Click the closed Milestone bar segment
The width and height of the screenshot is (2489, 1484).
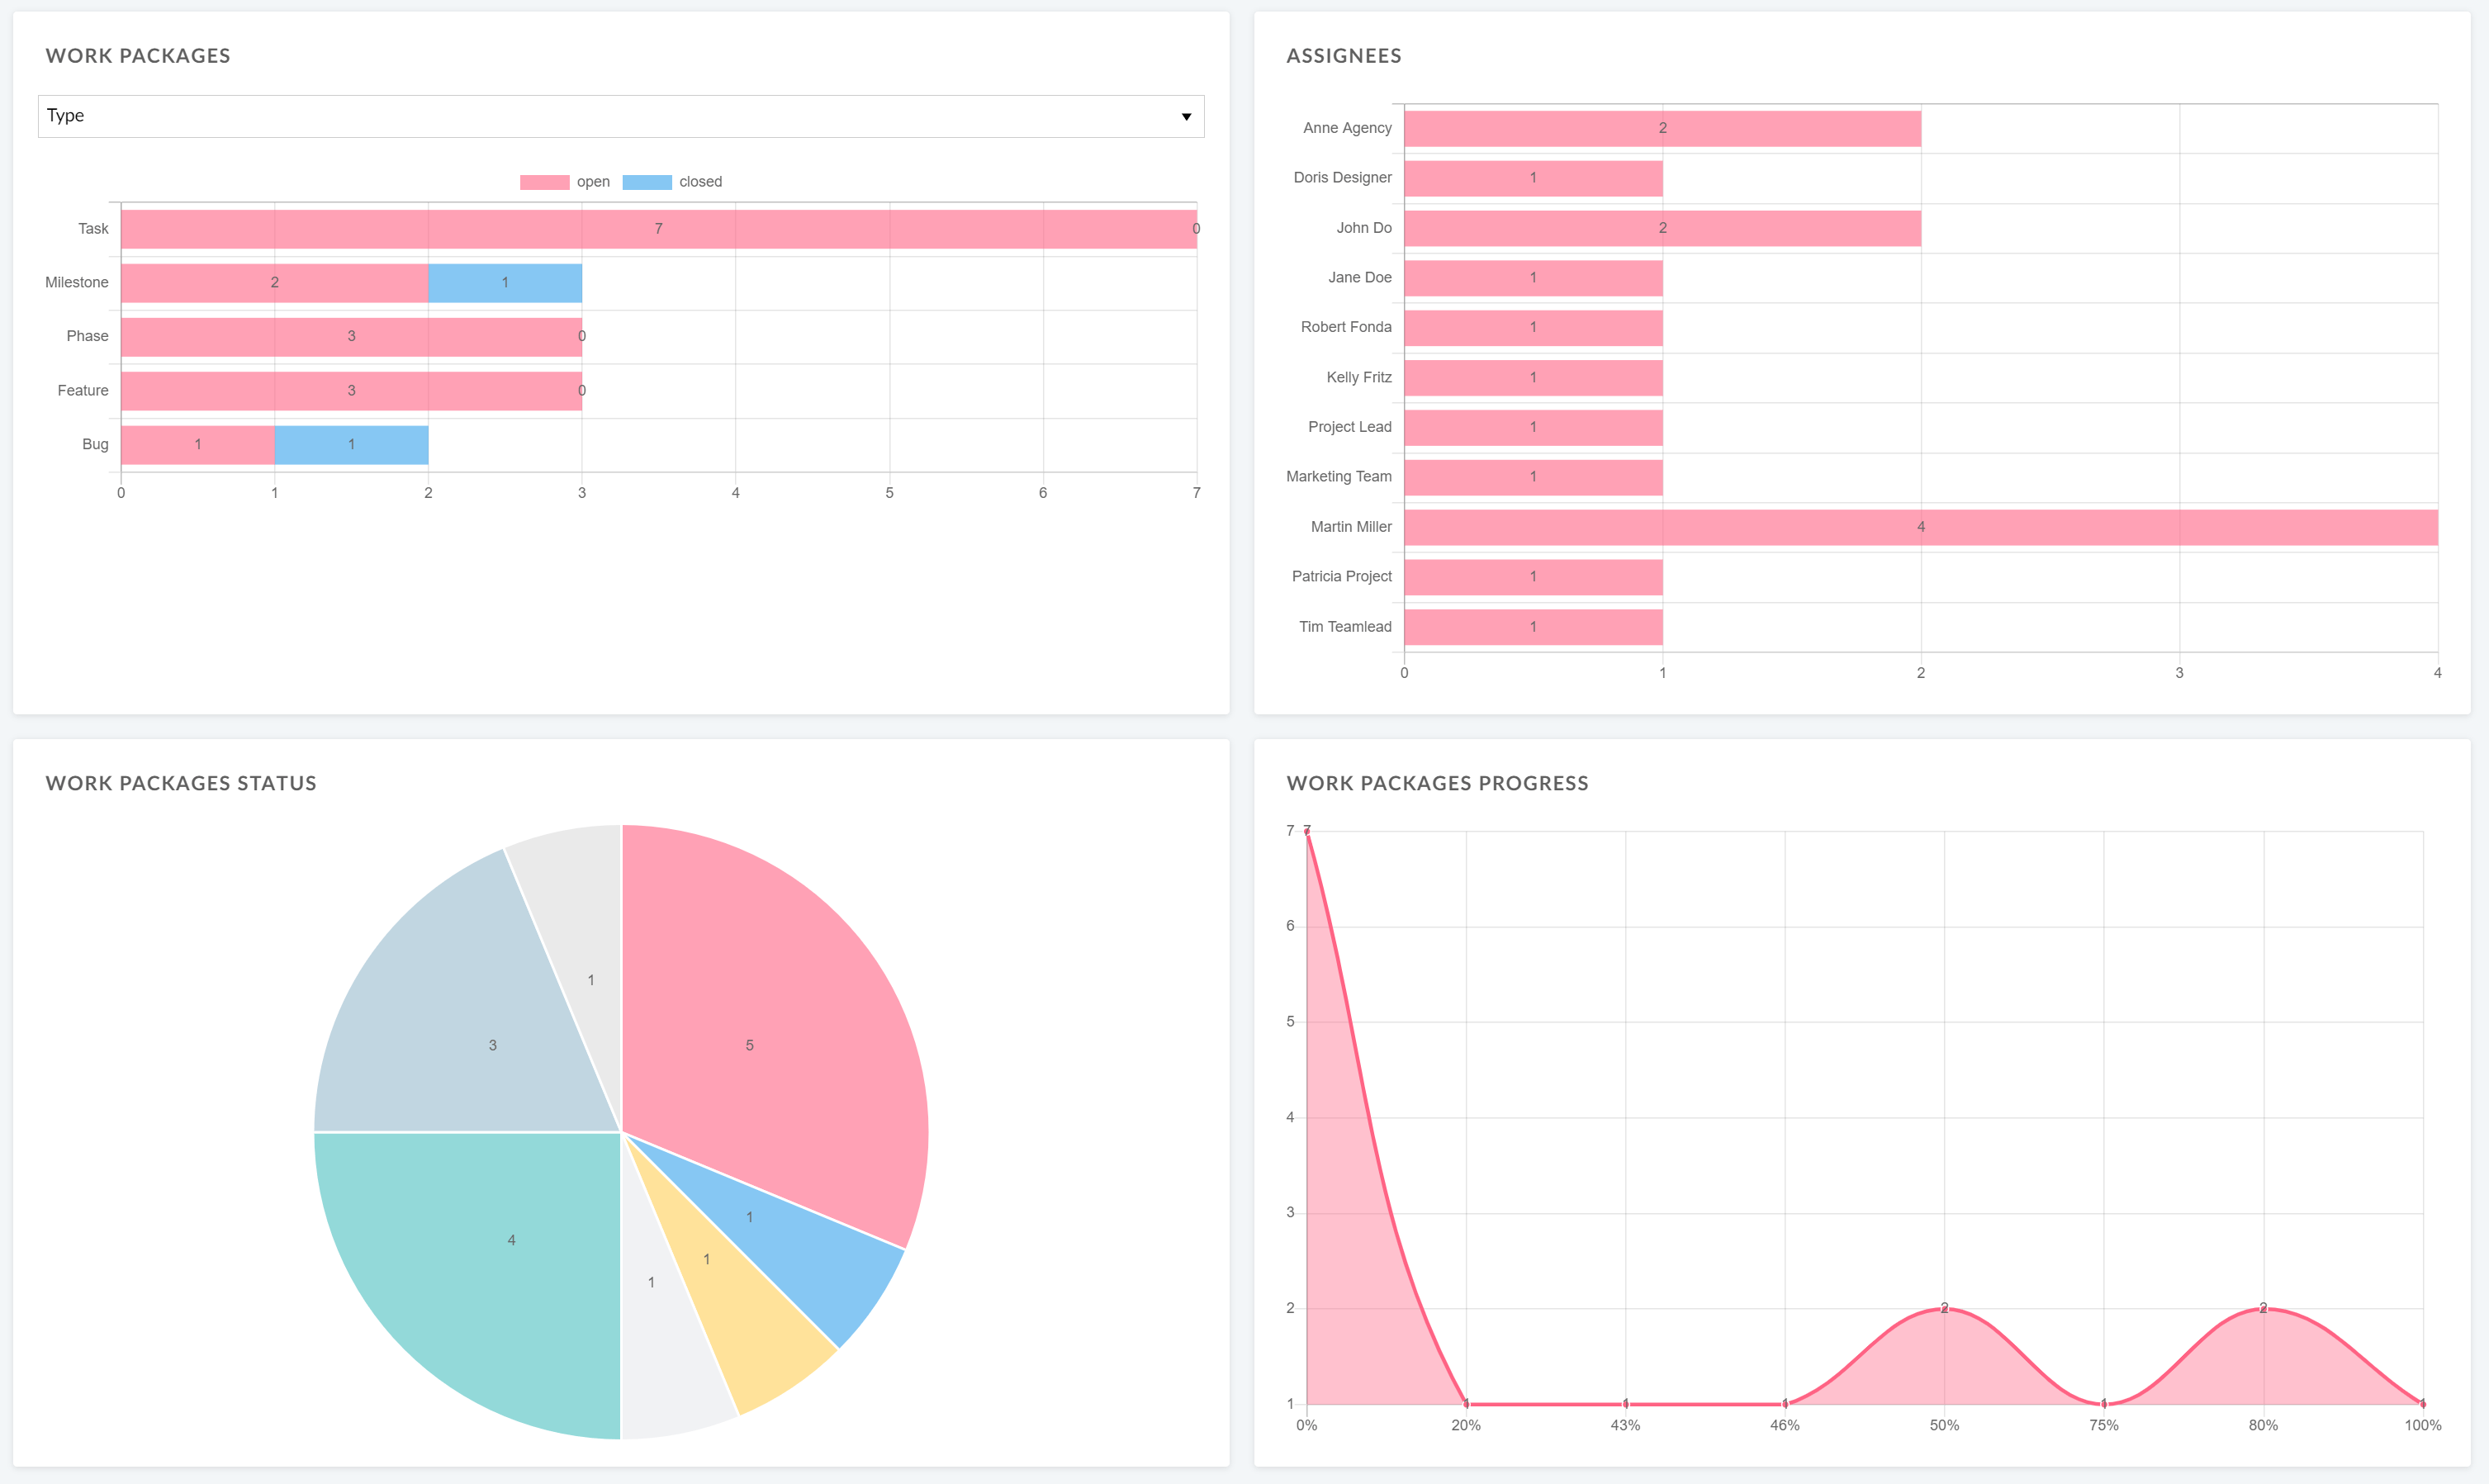tap(505, 282)
